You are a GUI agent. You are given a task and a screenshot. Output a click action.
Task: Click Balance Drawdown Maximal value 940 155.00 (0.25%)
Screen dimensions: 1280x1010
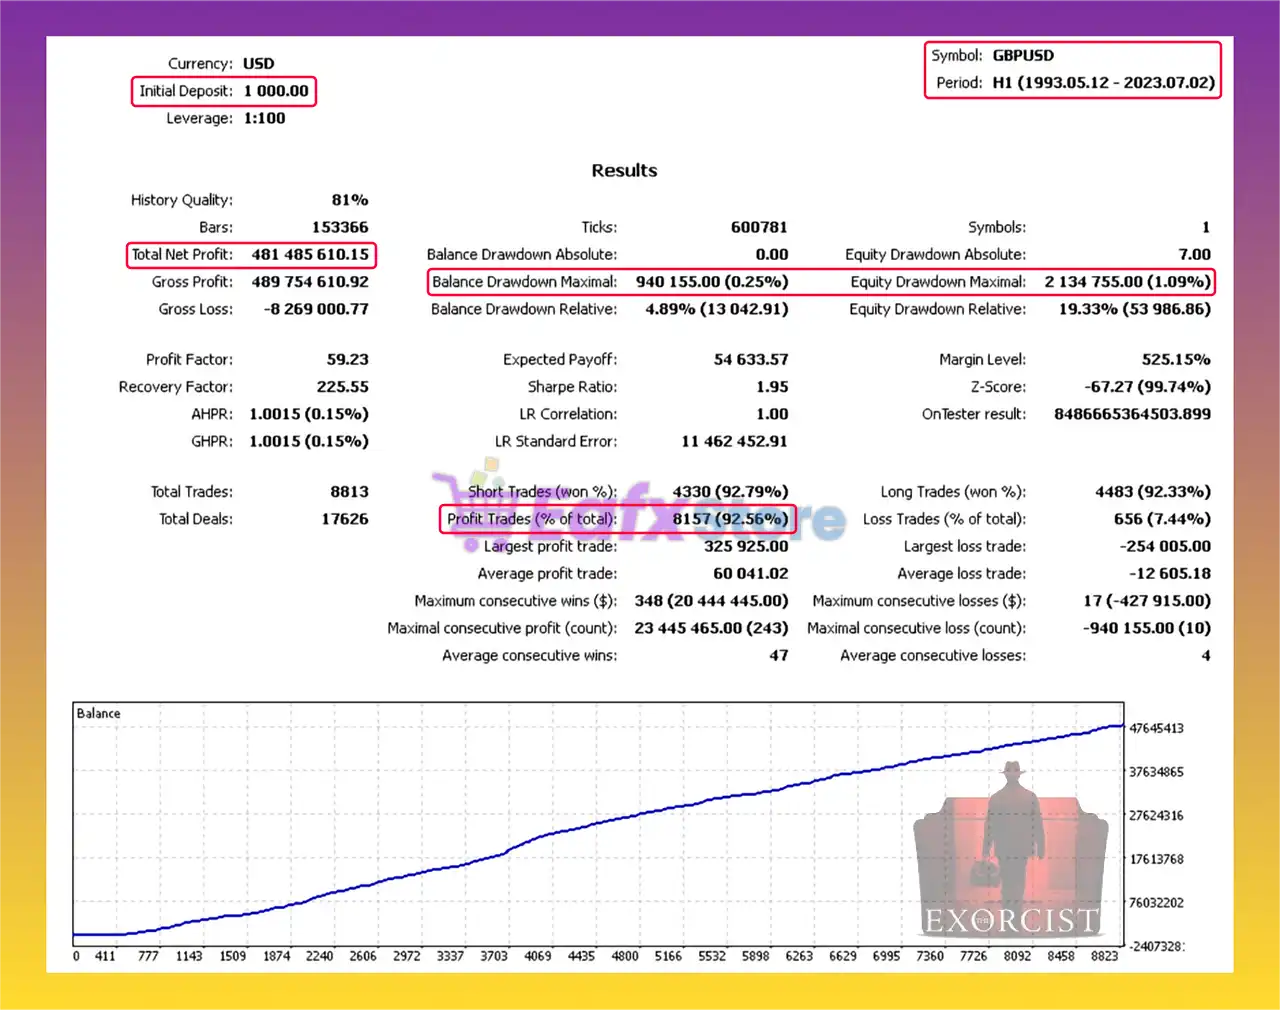coord(712,282)
